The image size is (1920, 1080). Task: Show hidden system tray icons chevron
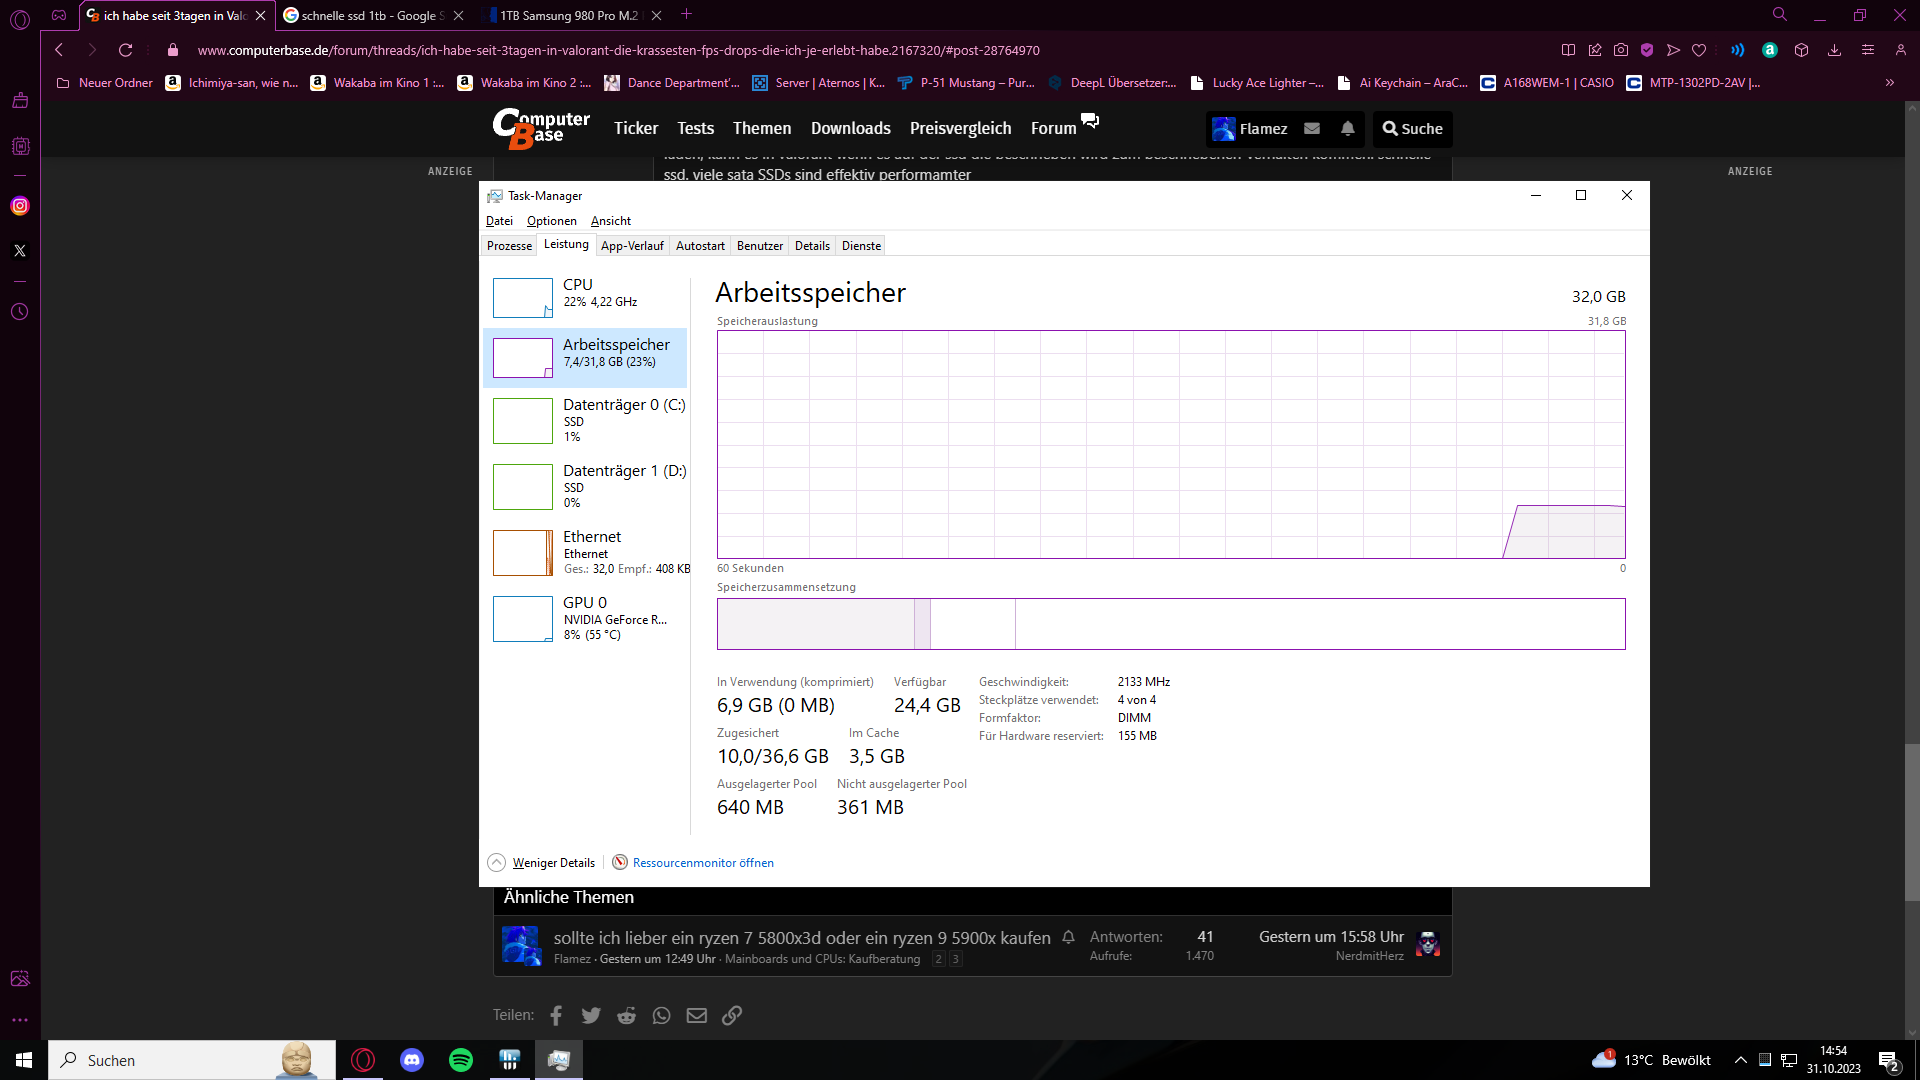[1740, 1060]
